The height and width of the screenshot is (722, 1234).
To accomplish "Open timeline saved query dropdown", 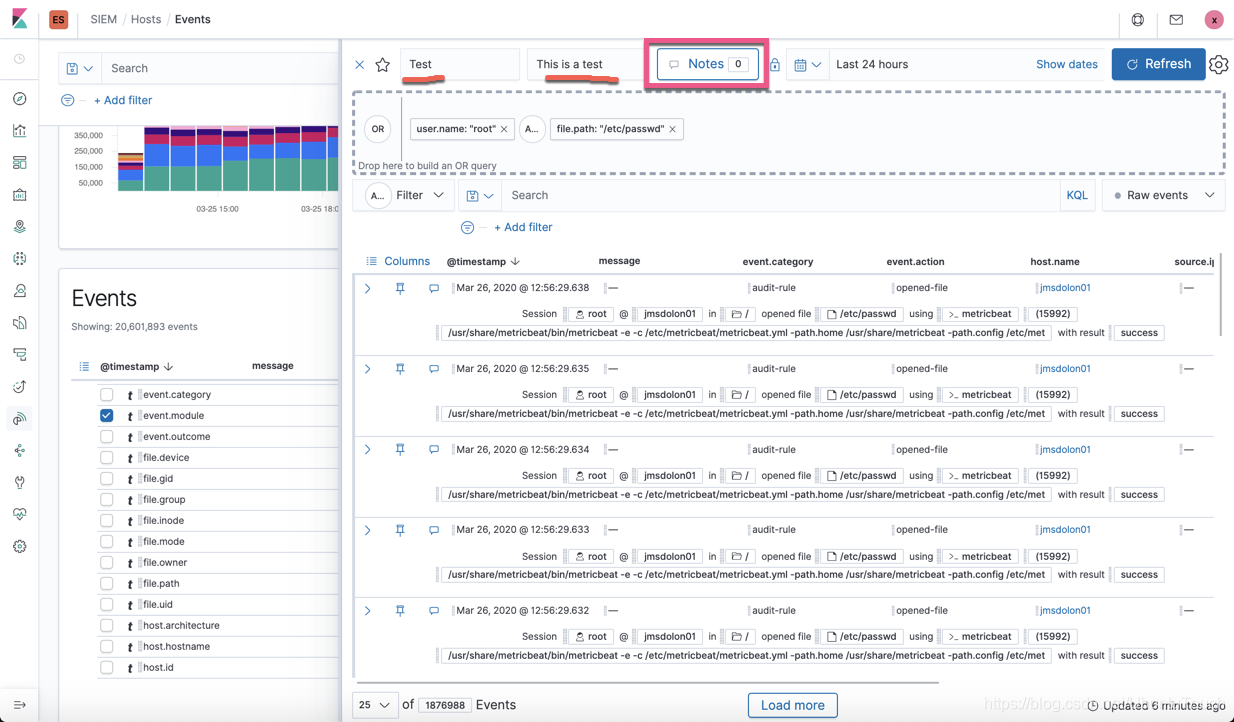I will (x=480, y=196).
